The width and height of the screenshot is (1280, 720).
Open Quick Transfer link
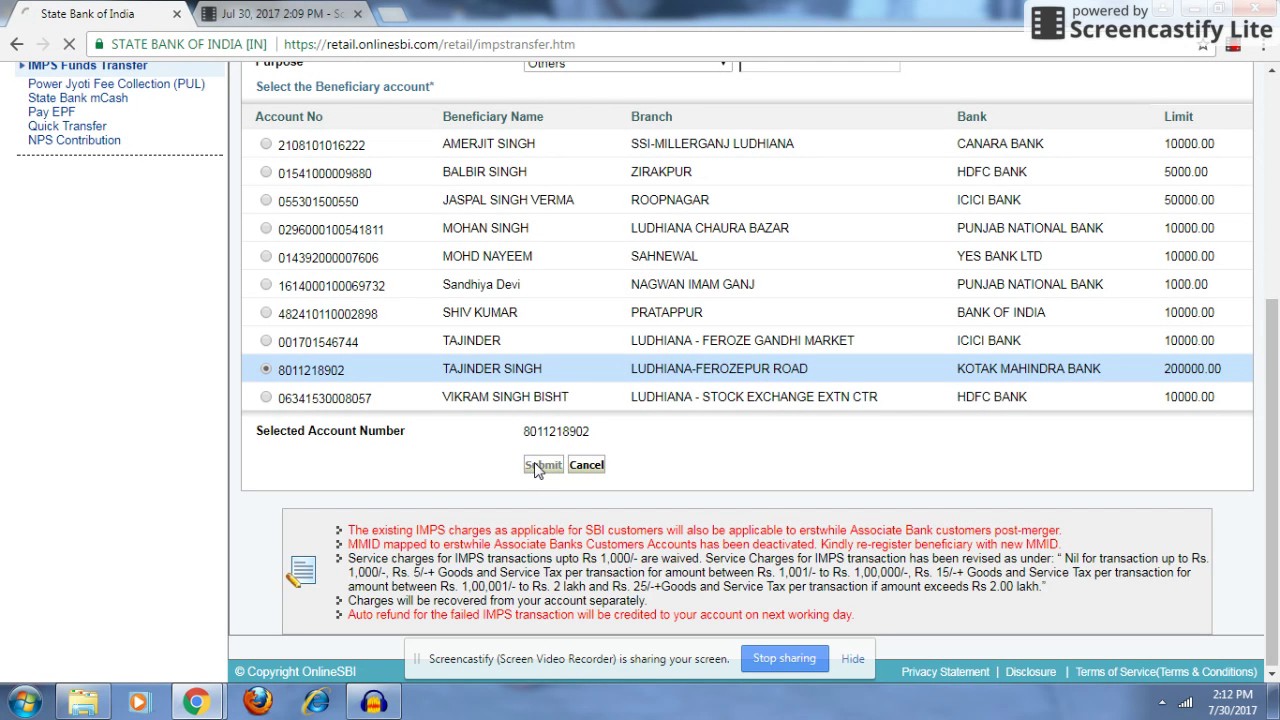tap(67, 126)
